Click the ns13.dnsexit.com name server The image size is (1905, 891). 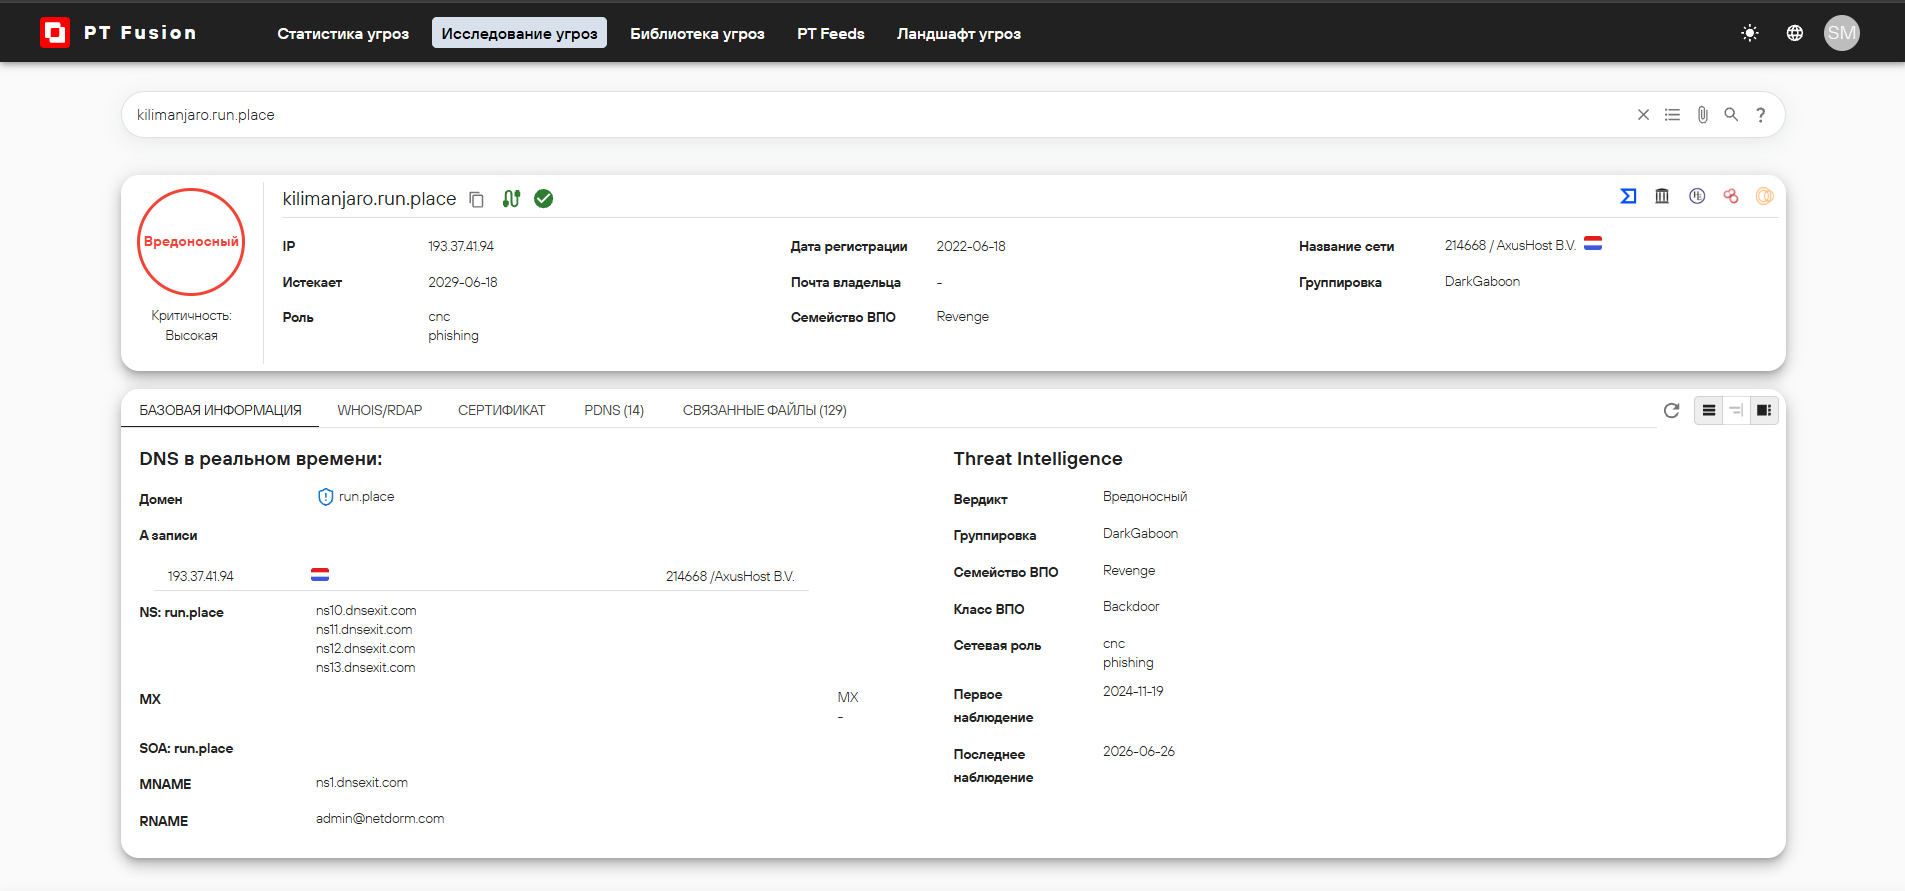tap(365, 667)
